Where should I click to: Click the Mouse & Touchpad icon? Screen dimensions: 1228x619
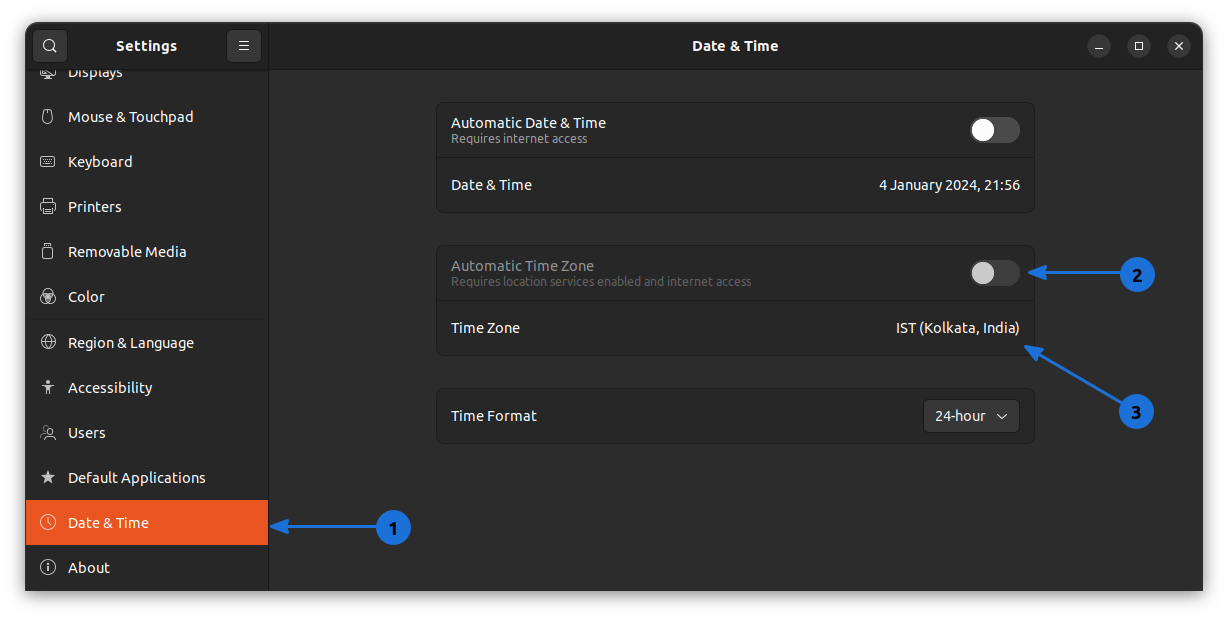tap(47, 117)
